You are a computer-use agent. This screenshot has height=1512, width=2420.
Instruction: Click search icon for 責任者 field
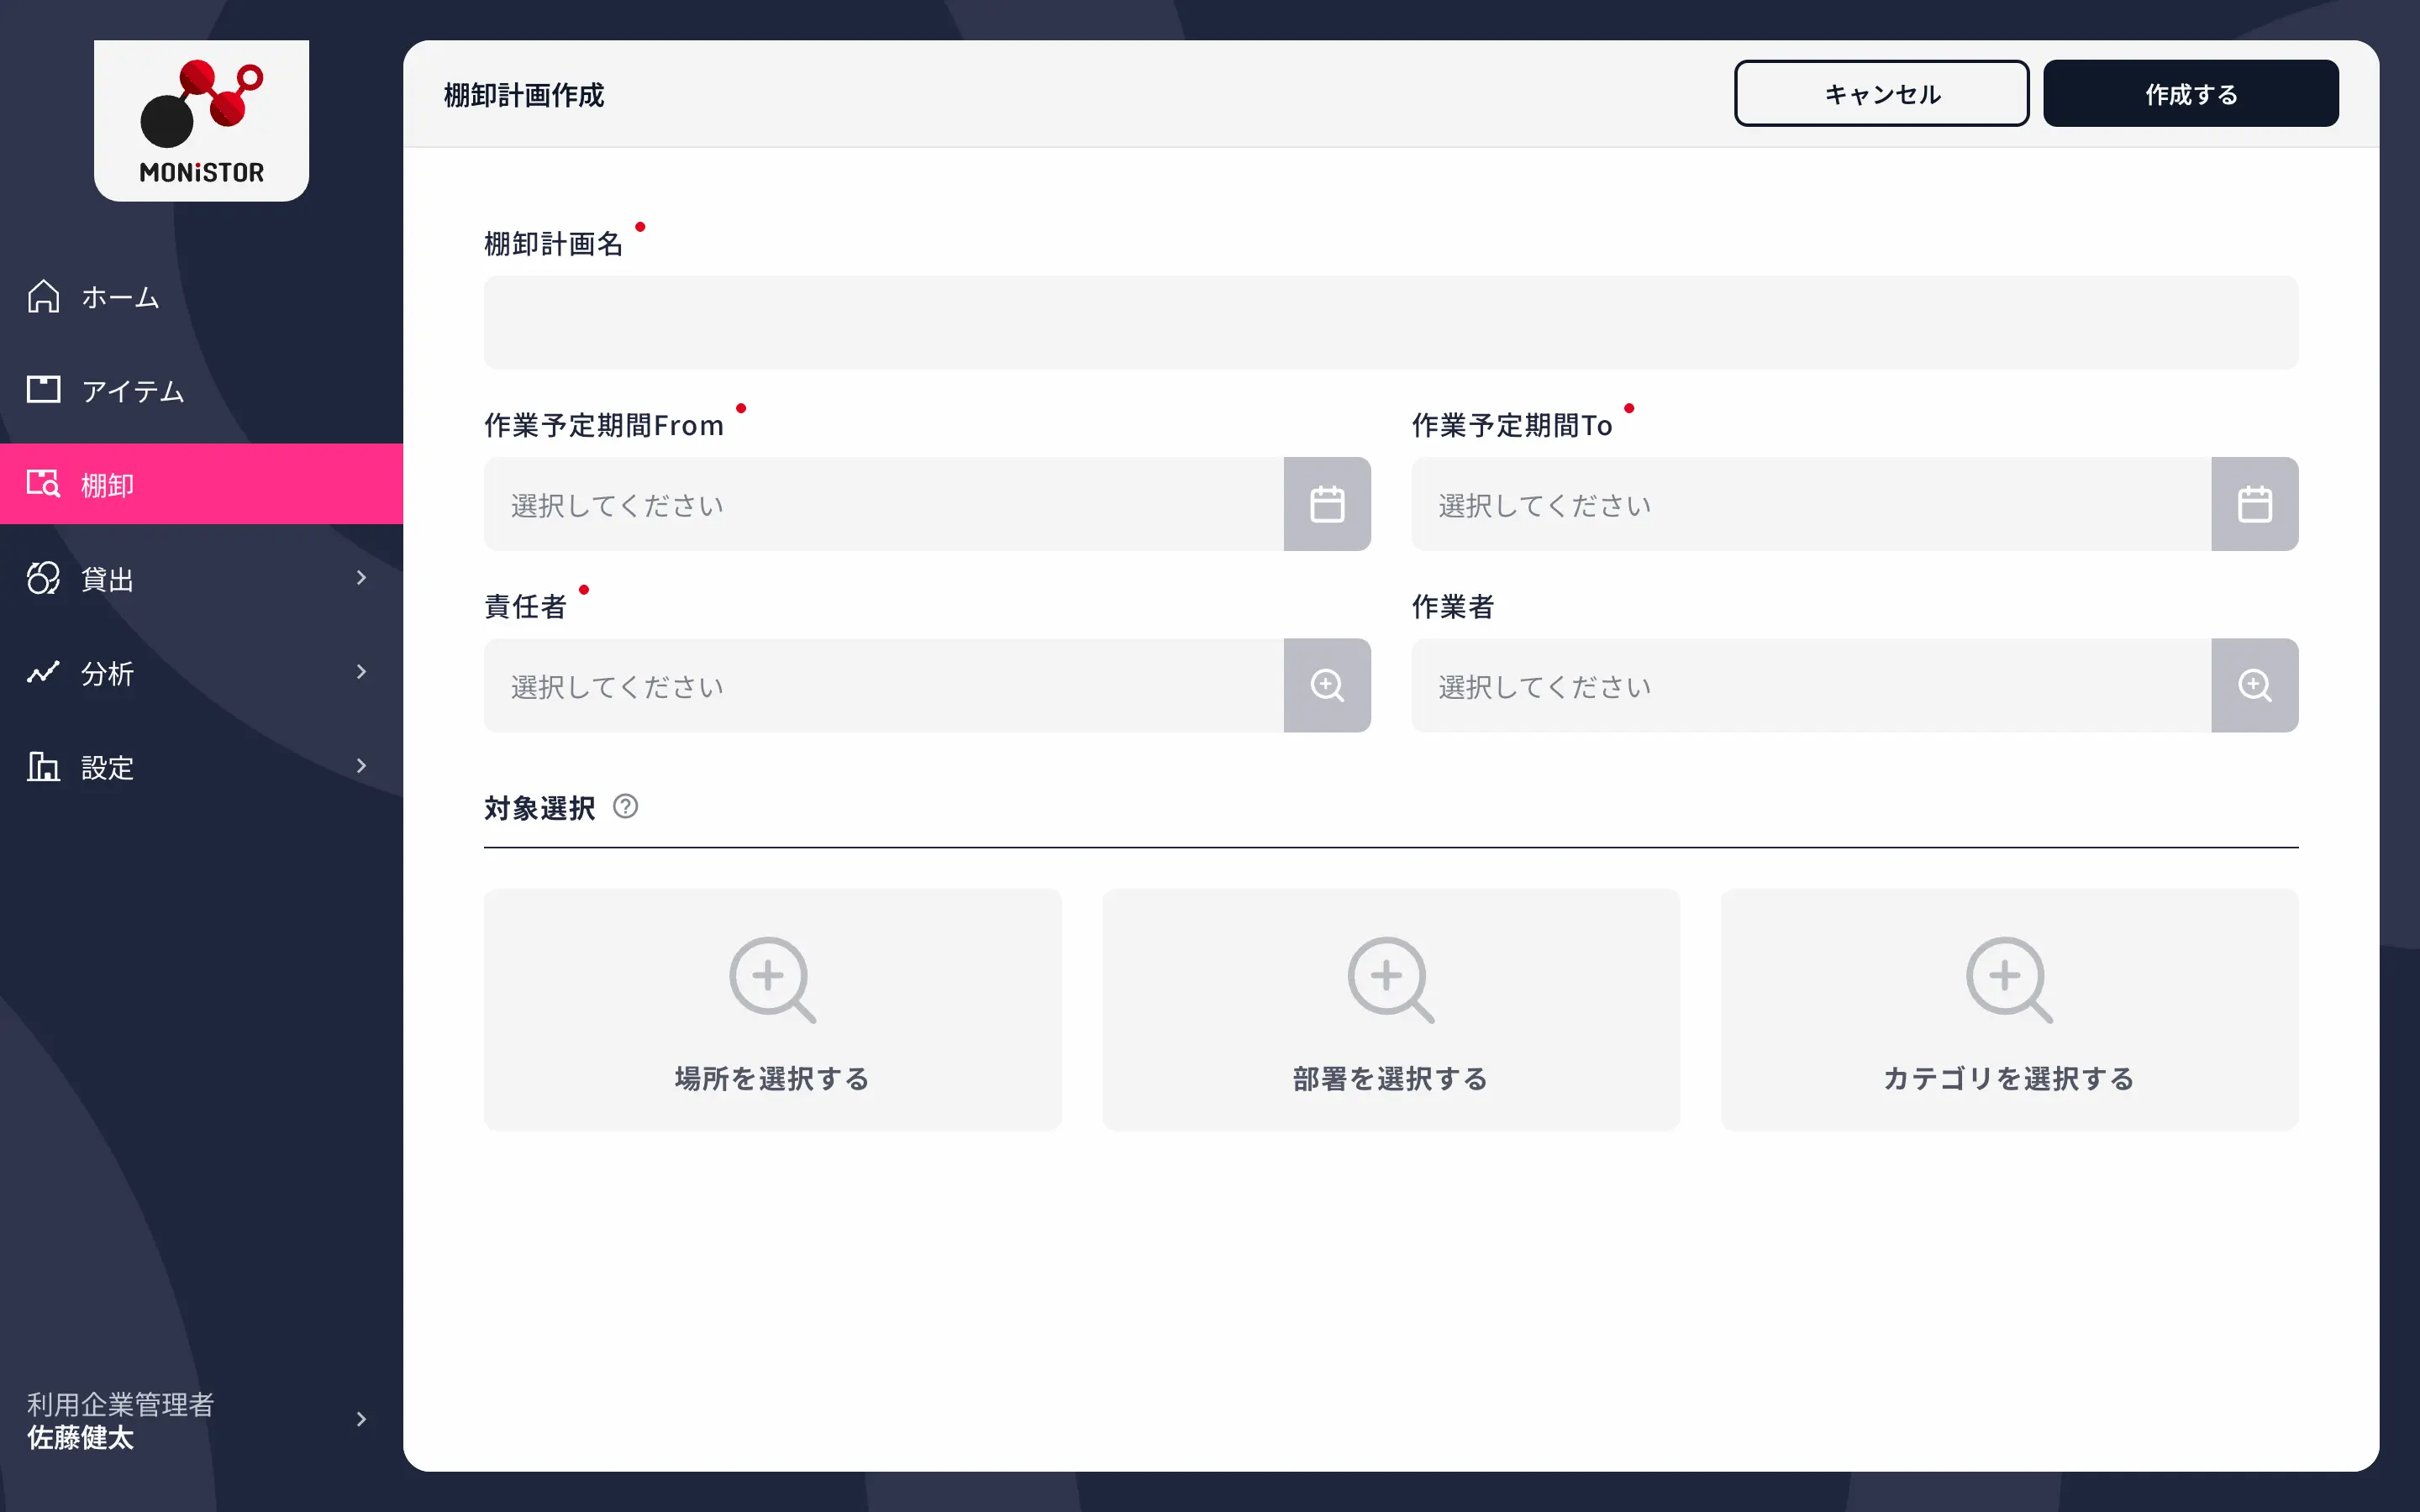coord(1327,685)
